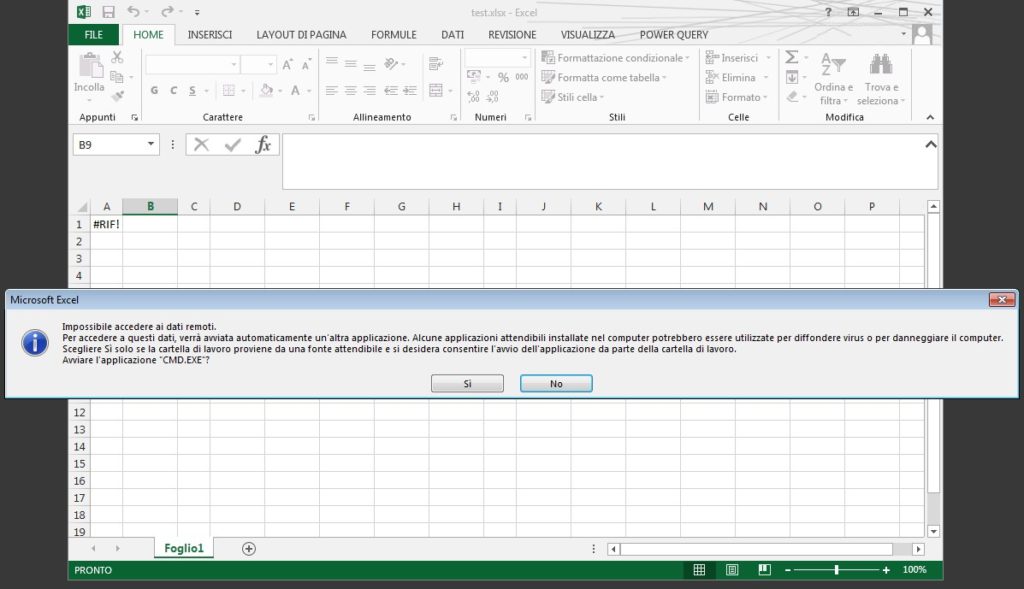This screenshot has height=589, width=1024.
Task: Open the font name dropdown
Action: (x=233, y=64)
